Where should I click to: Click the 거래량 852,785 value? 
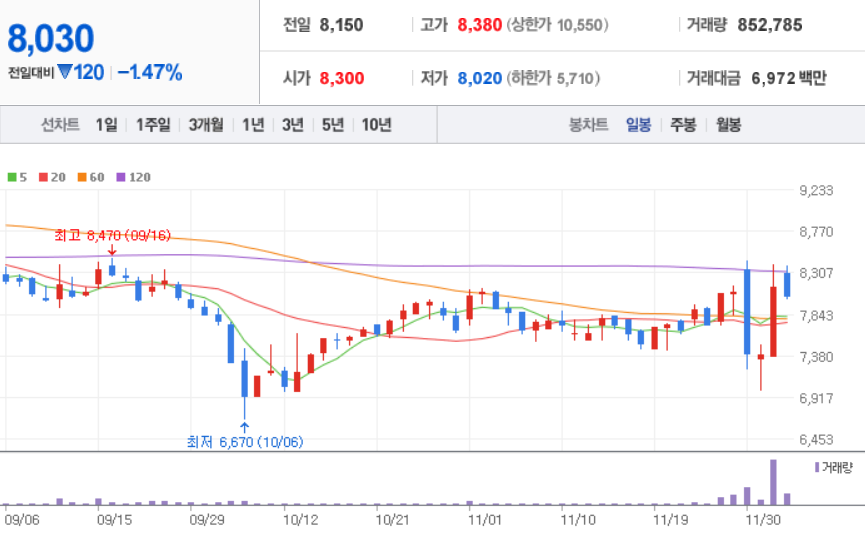click(x=770, y=25)
